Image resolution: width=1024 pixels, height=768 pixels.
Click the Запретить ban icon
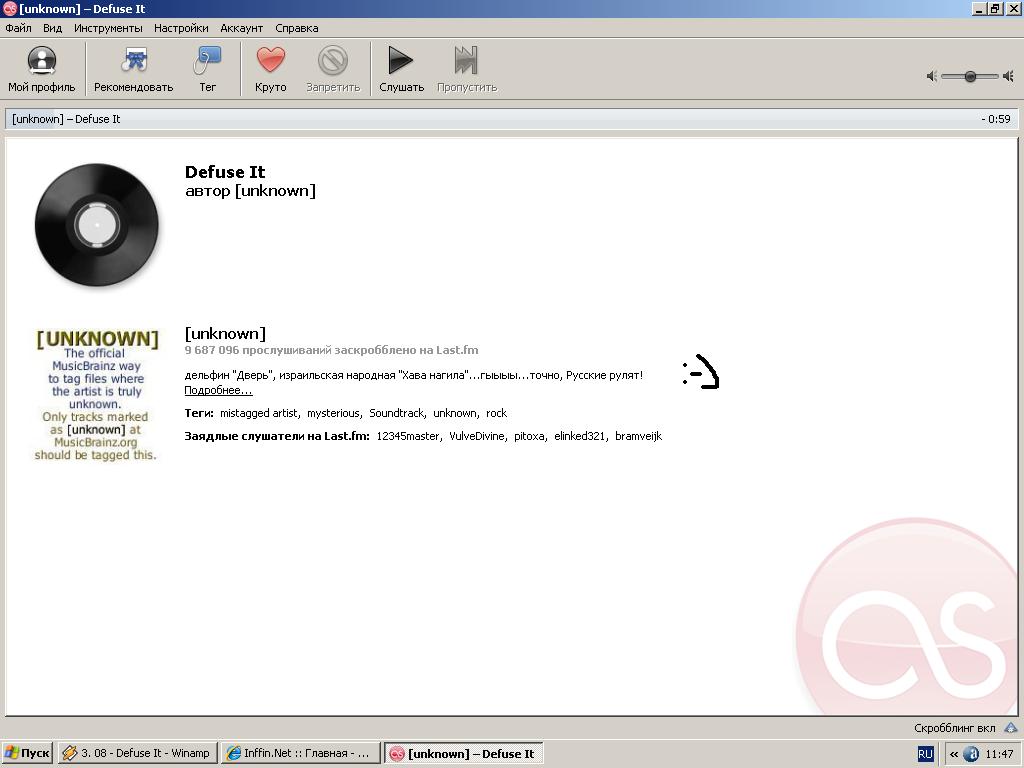pyautogui.click(x=333, y=69)
